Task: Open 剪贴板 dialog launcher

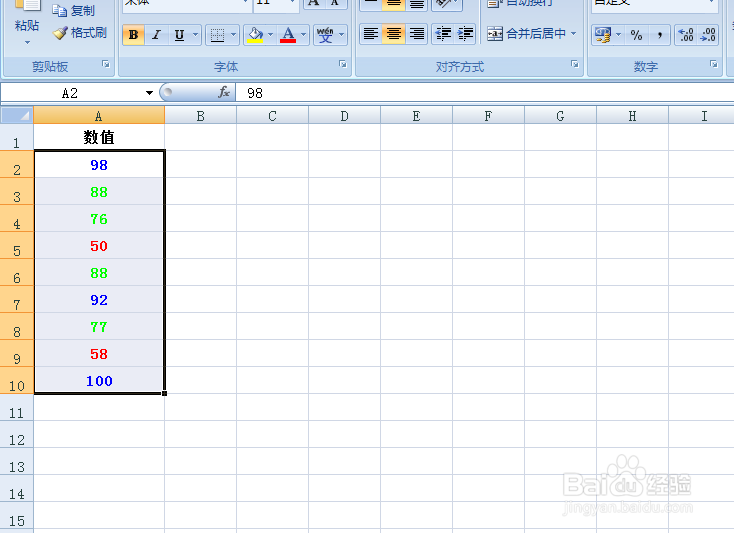Action: (x=106, y=65)
